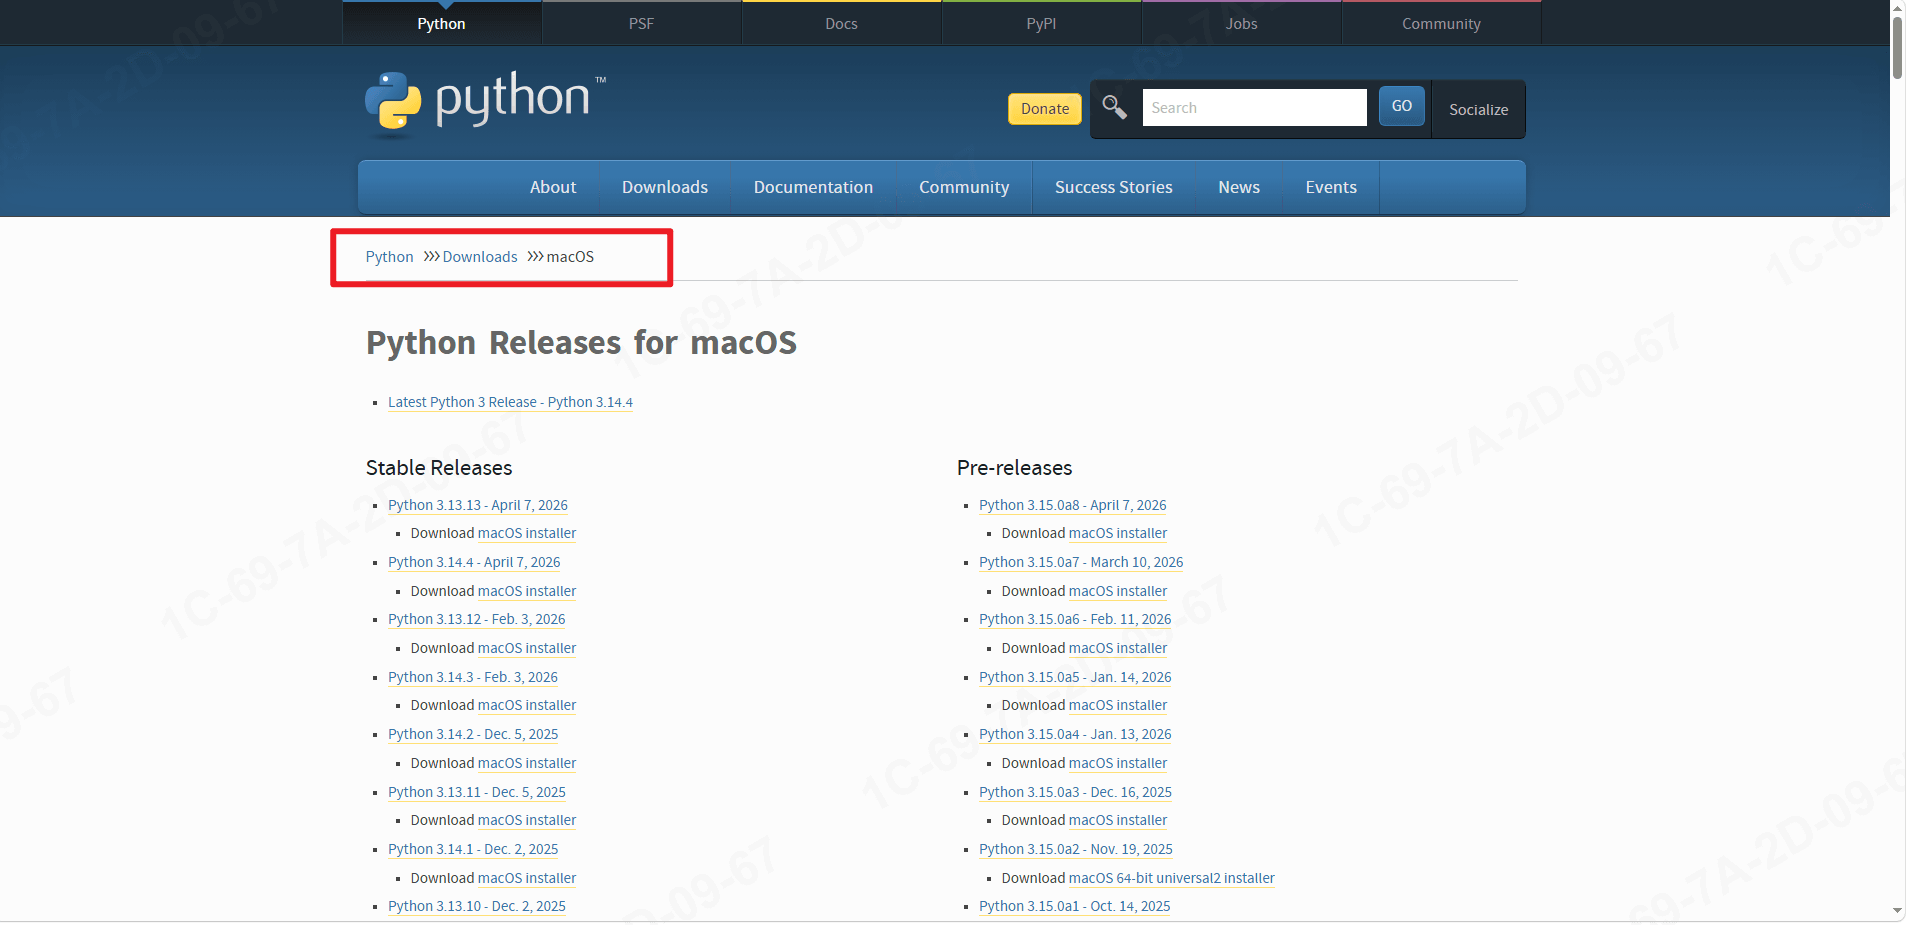Screen dimensions: 1909x925
Task: Open Downloads breadcrumb link
Action: (480, 257)
